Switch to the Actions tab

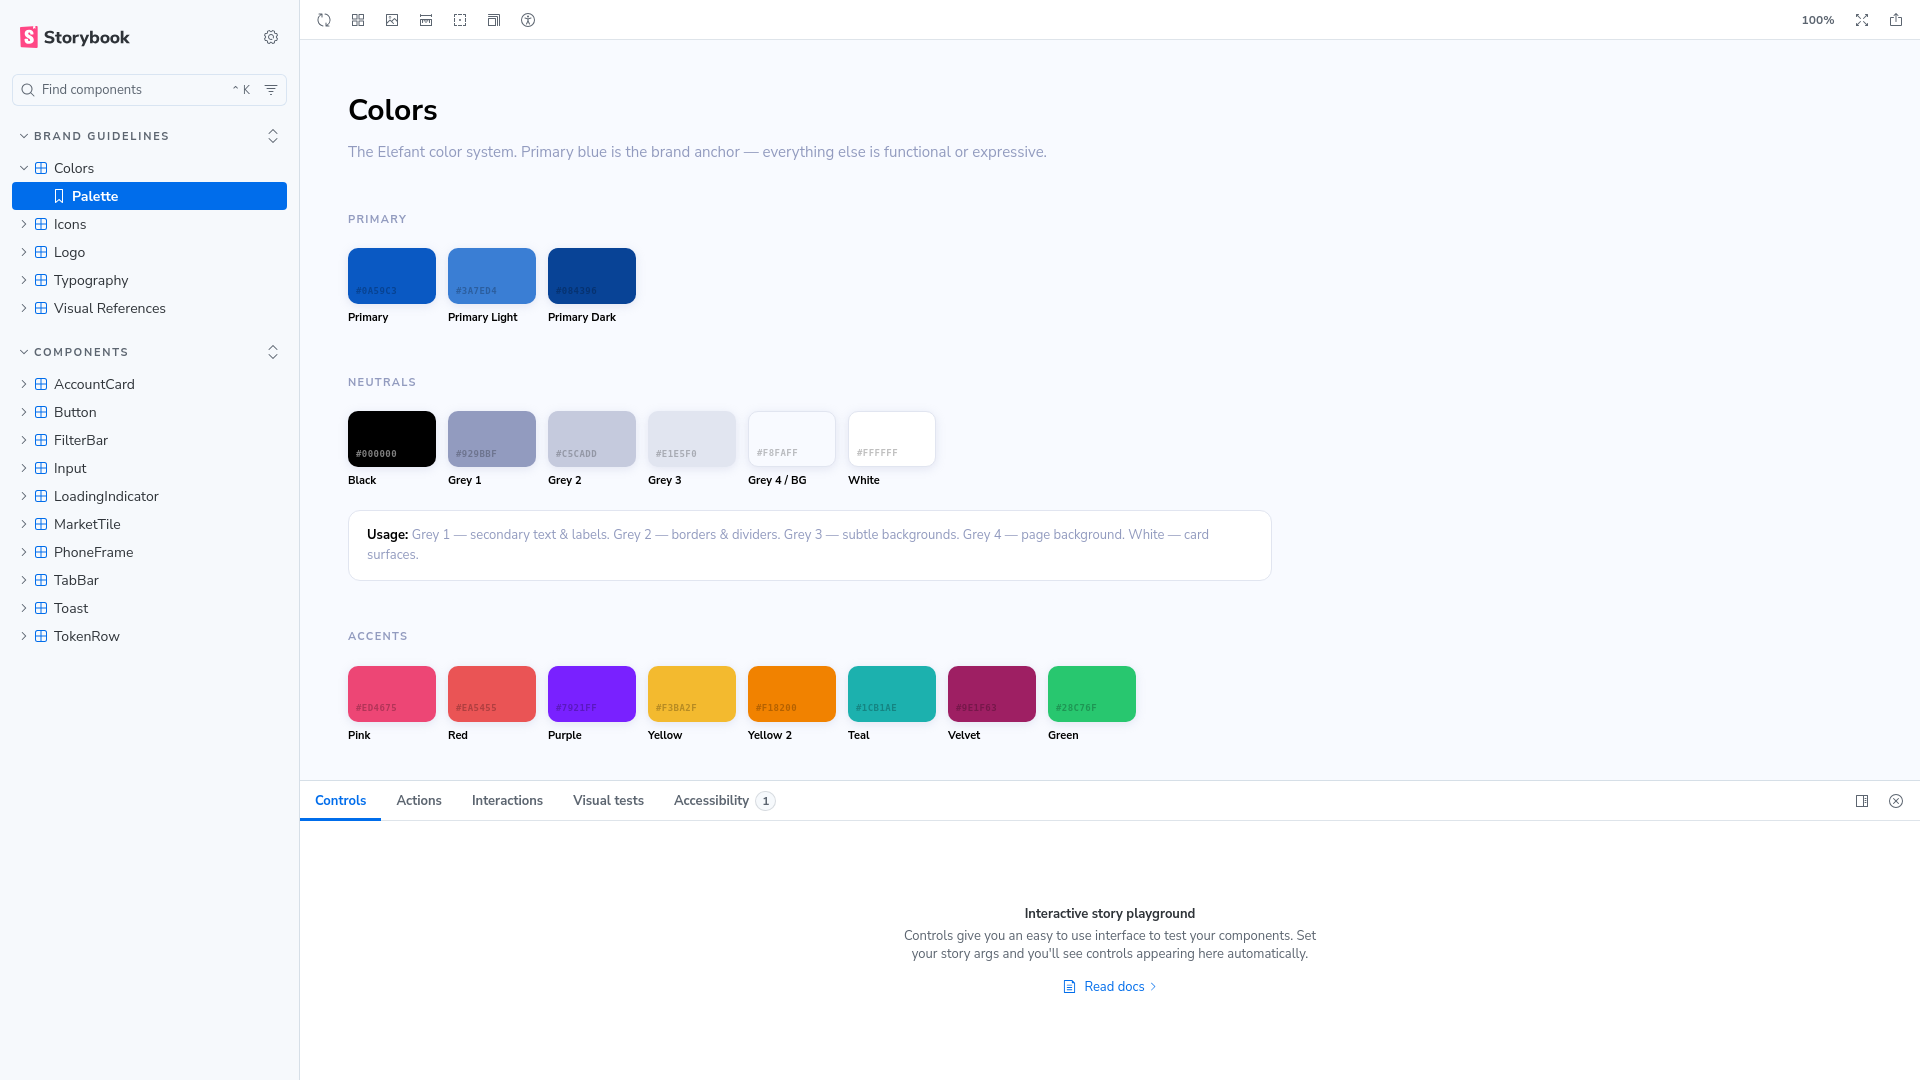point(419,801)
